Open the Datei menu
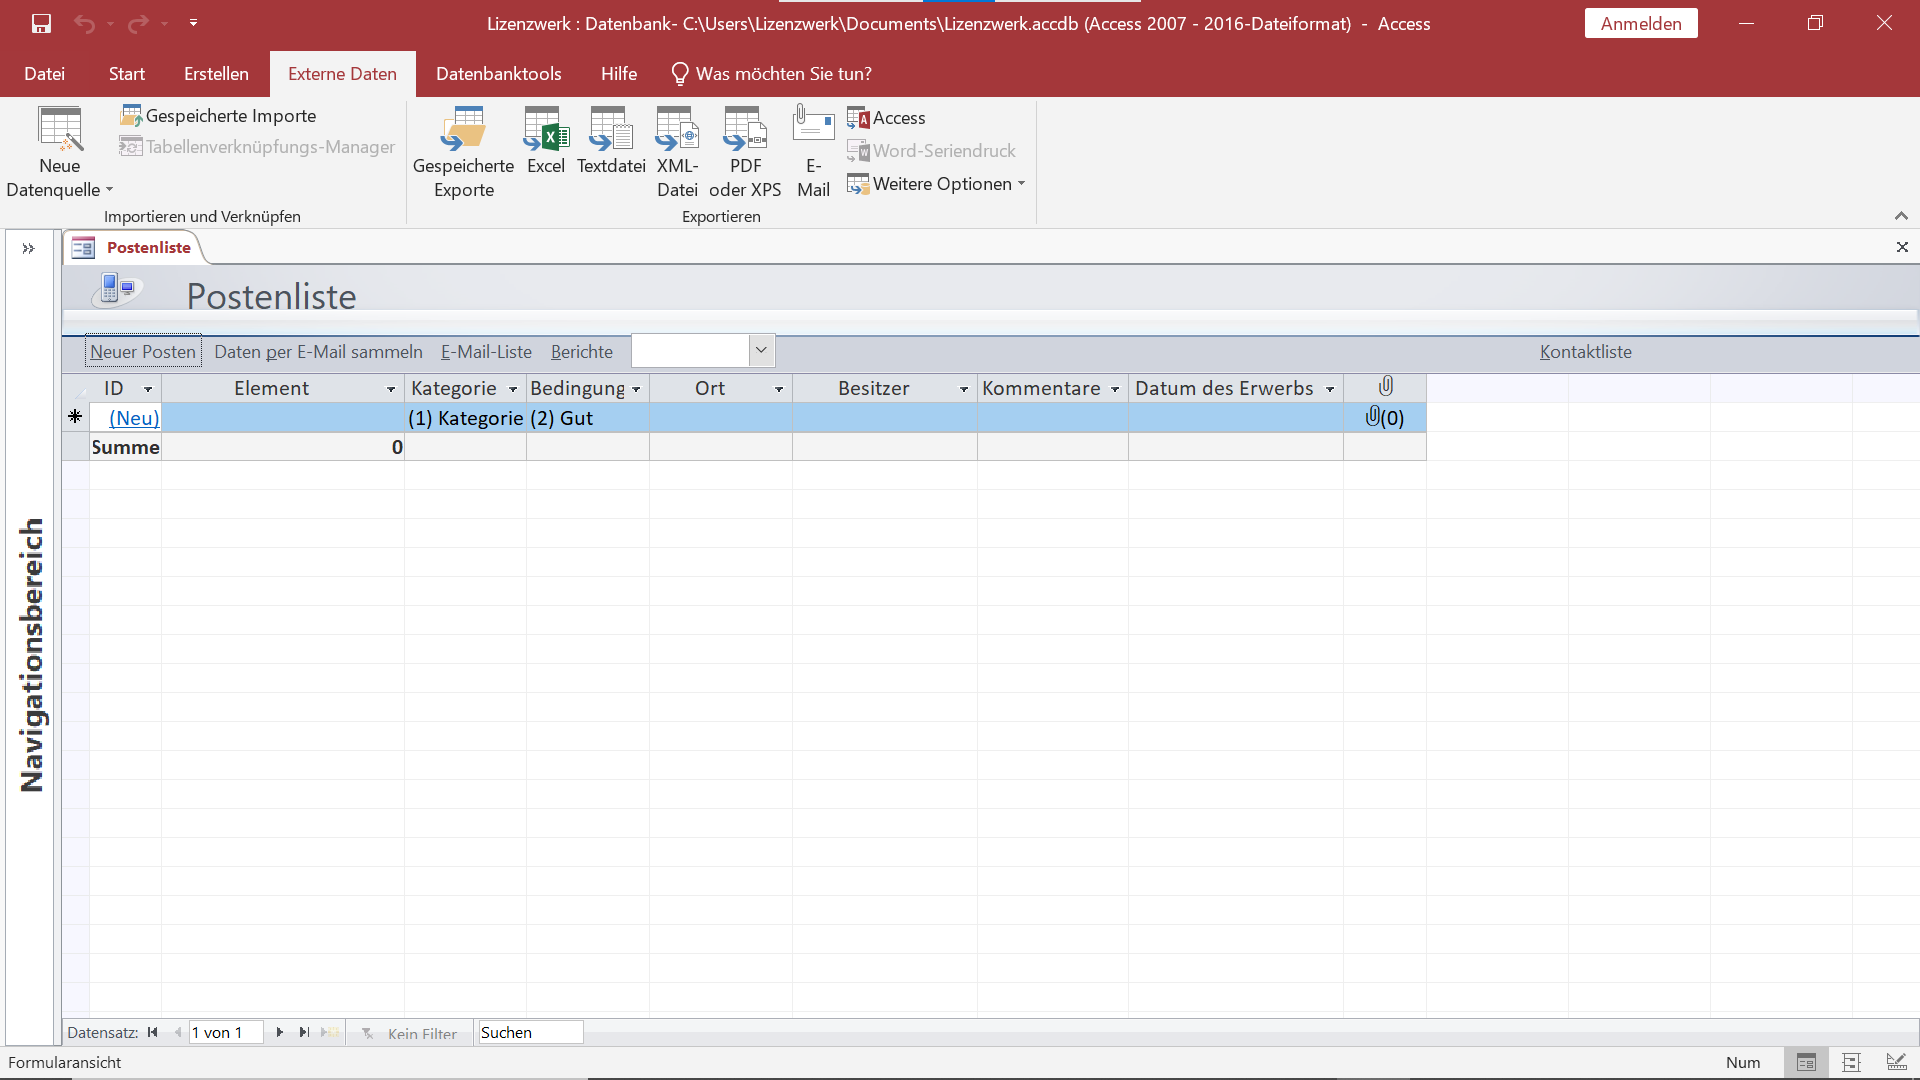The image size is (1920, 1080). pyautogui.click(x=44, y=74)
